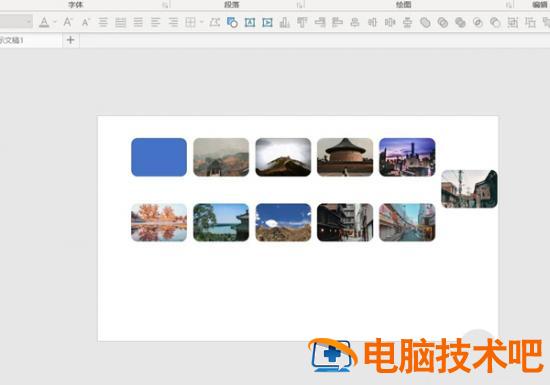The height and width of the screenshot is (385, 550).
Task: Open the blue Shapes gallery icon
Action: point(232,22)
